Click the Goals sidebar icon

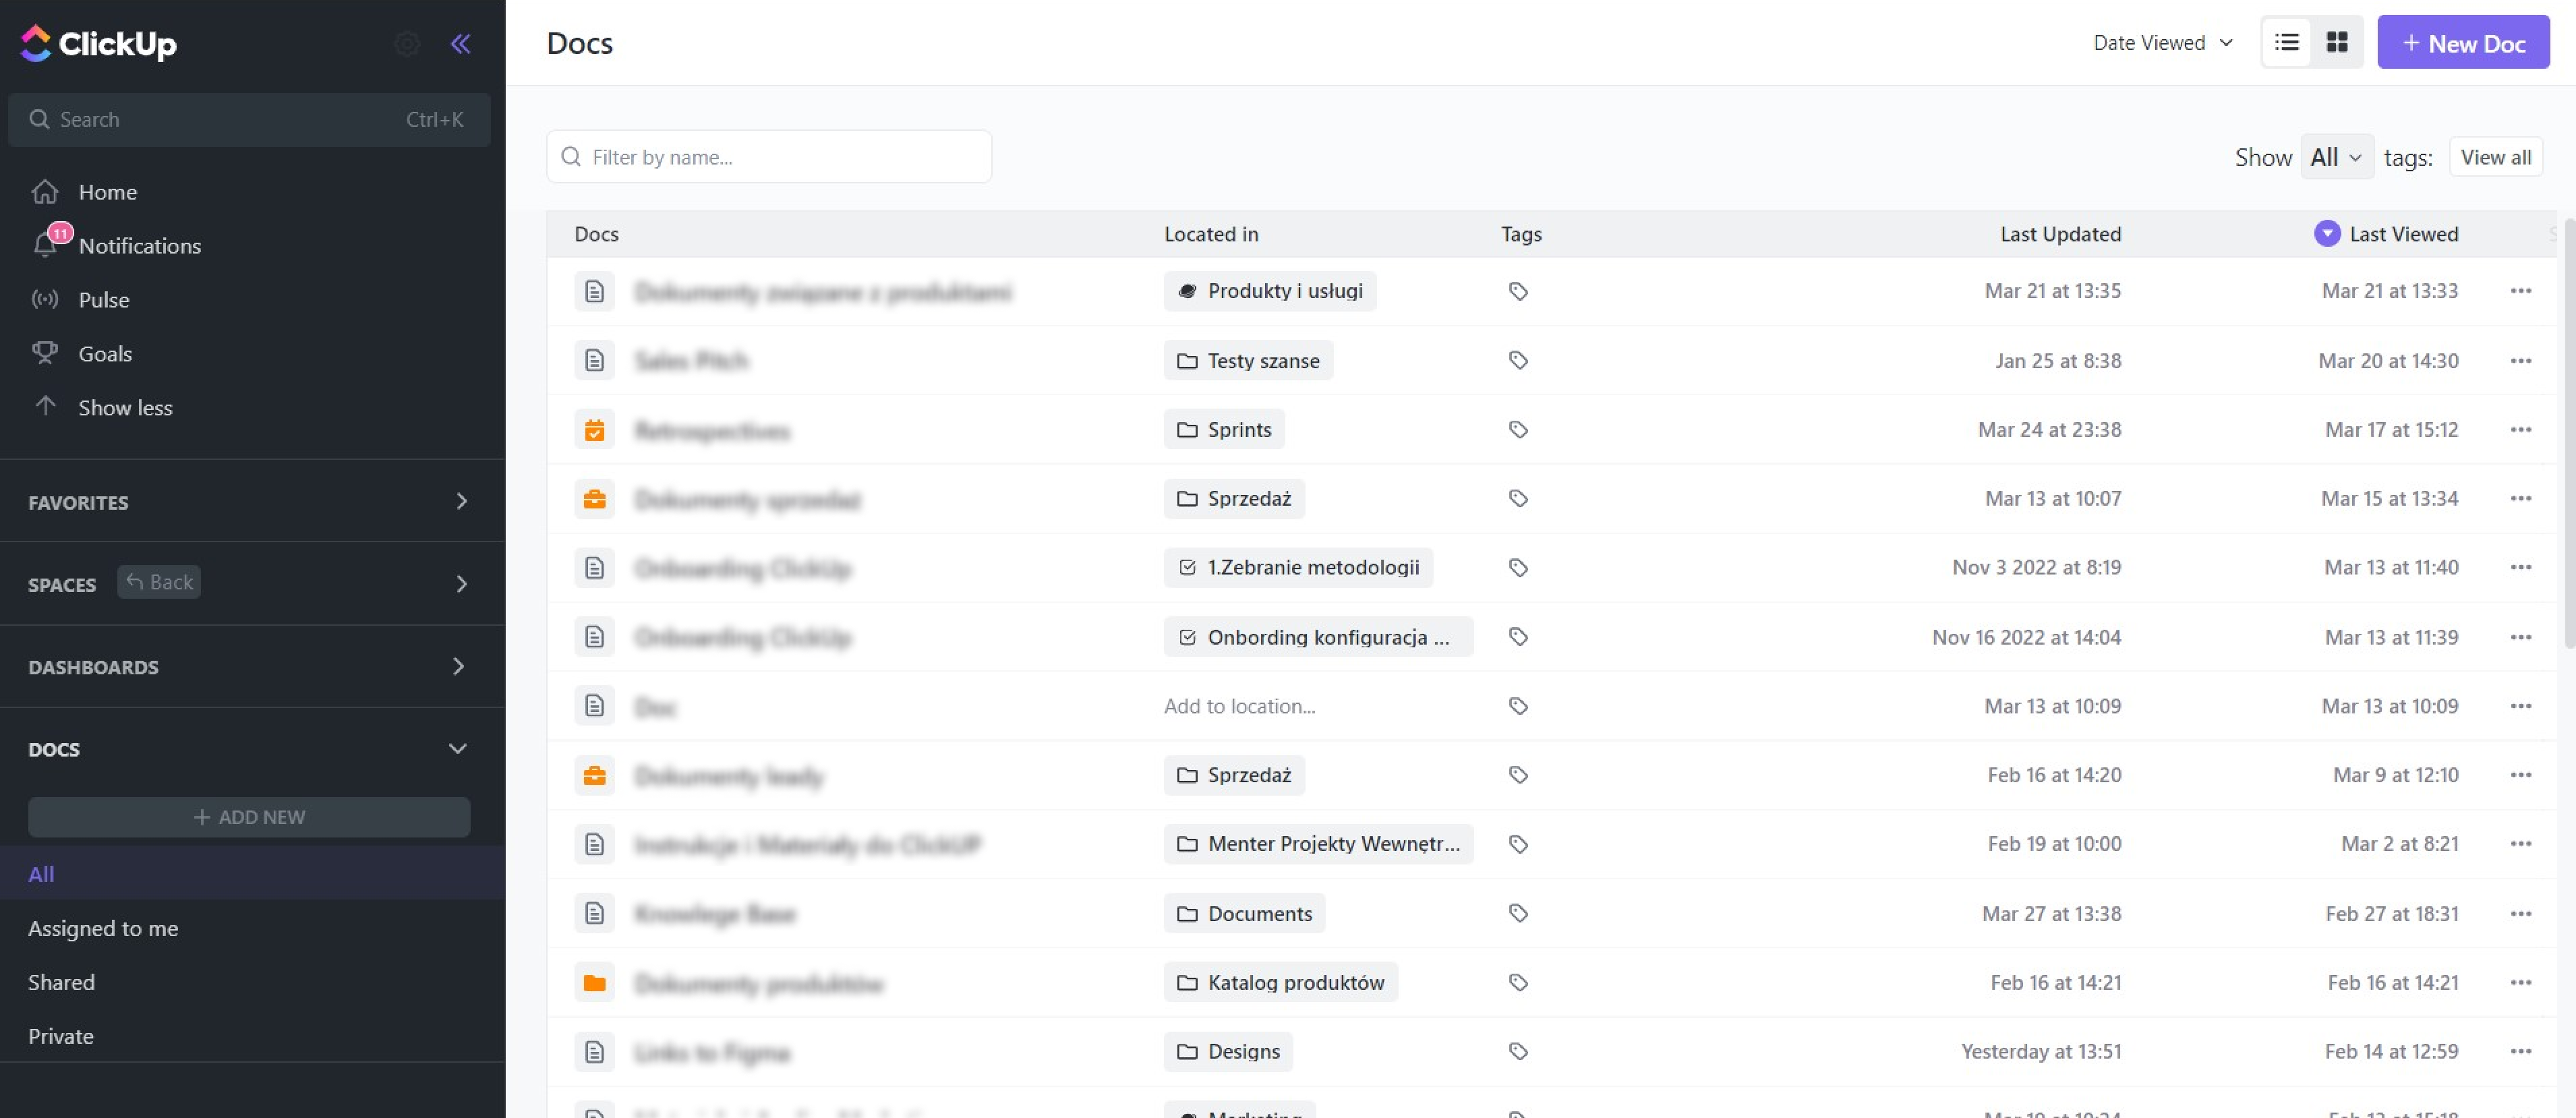coord(45,351)
